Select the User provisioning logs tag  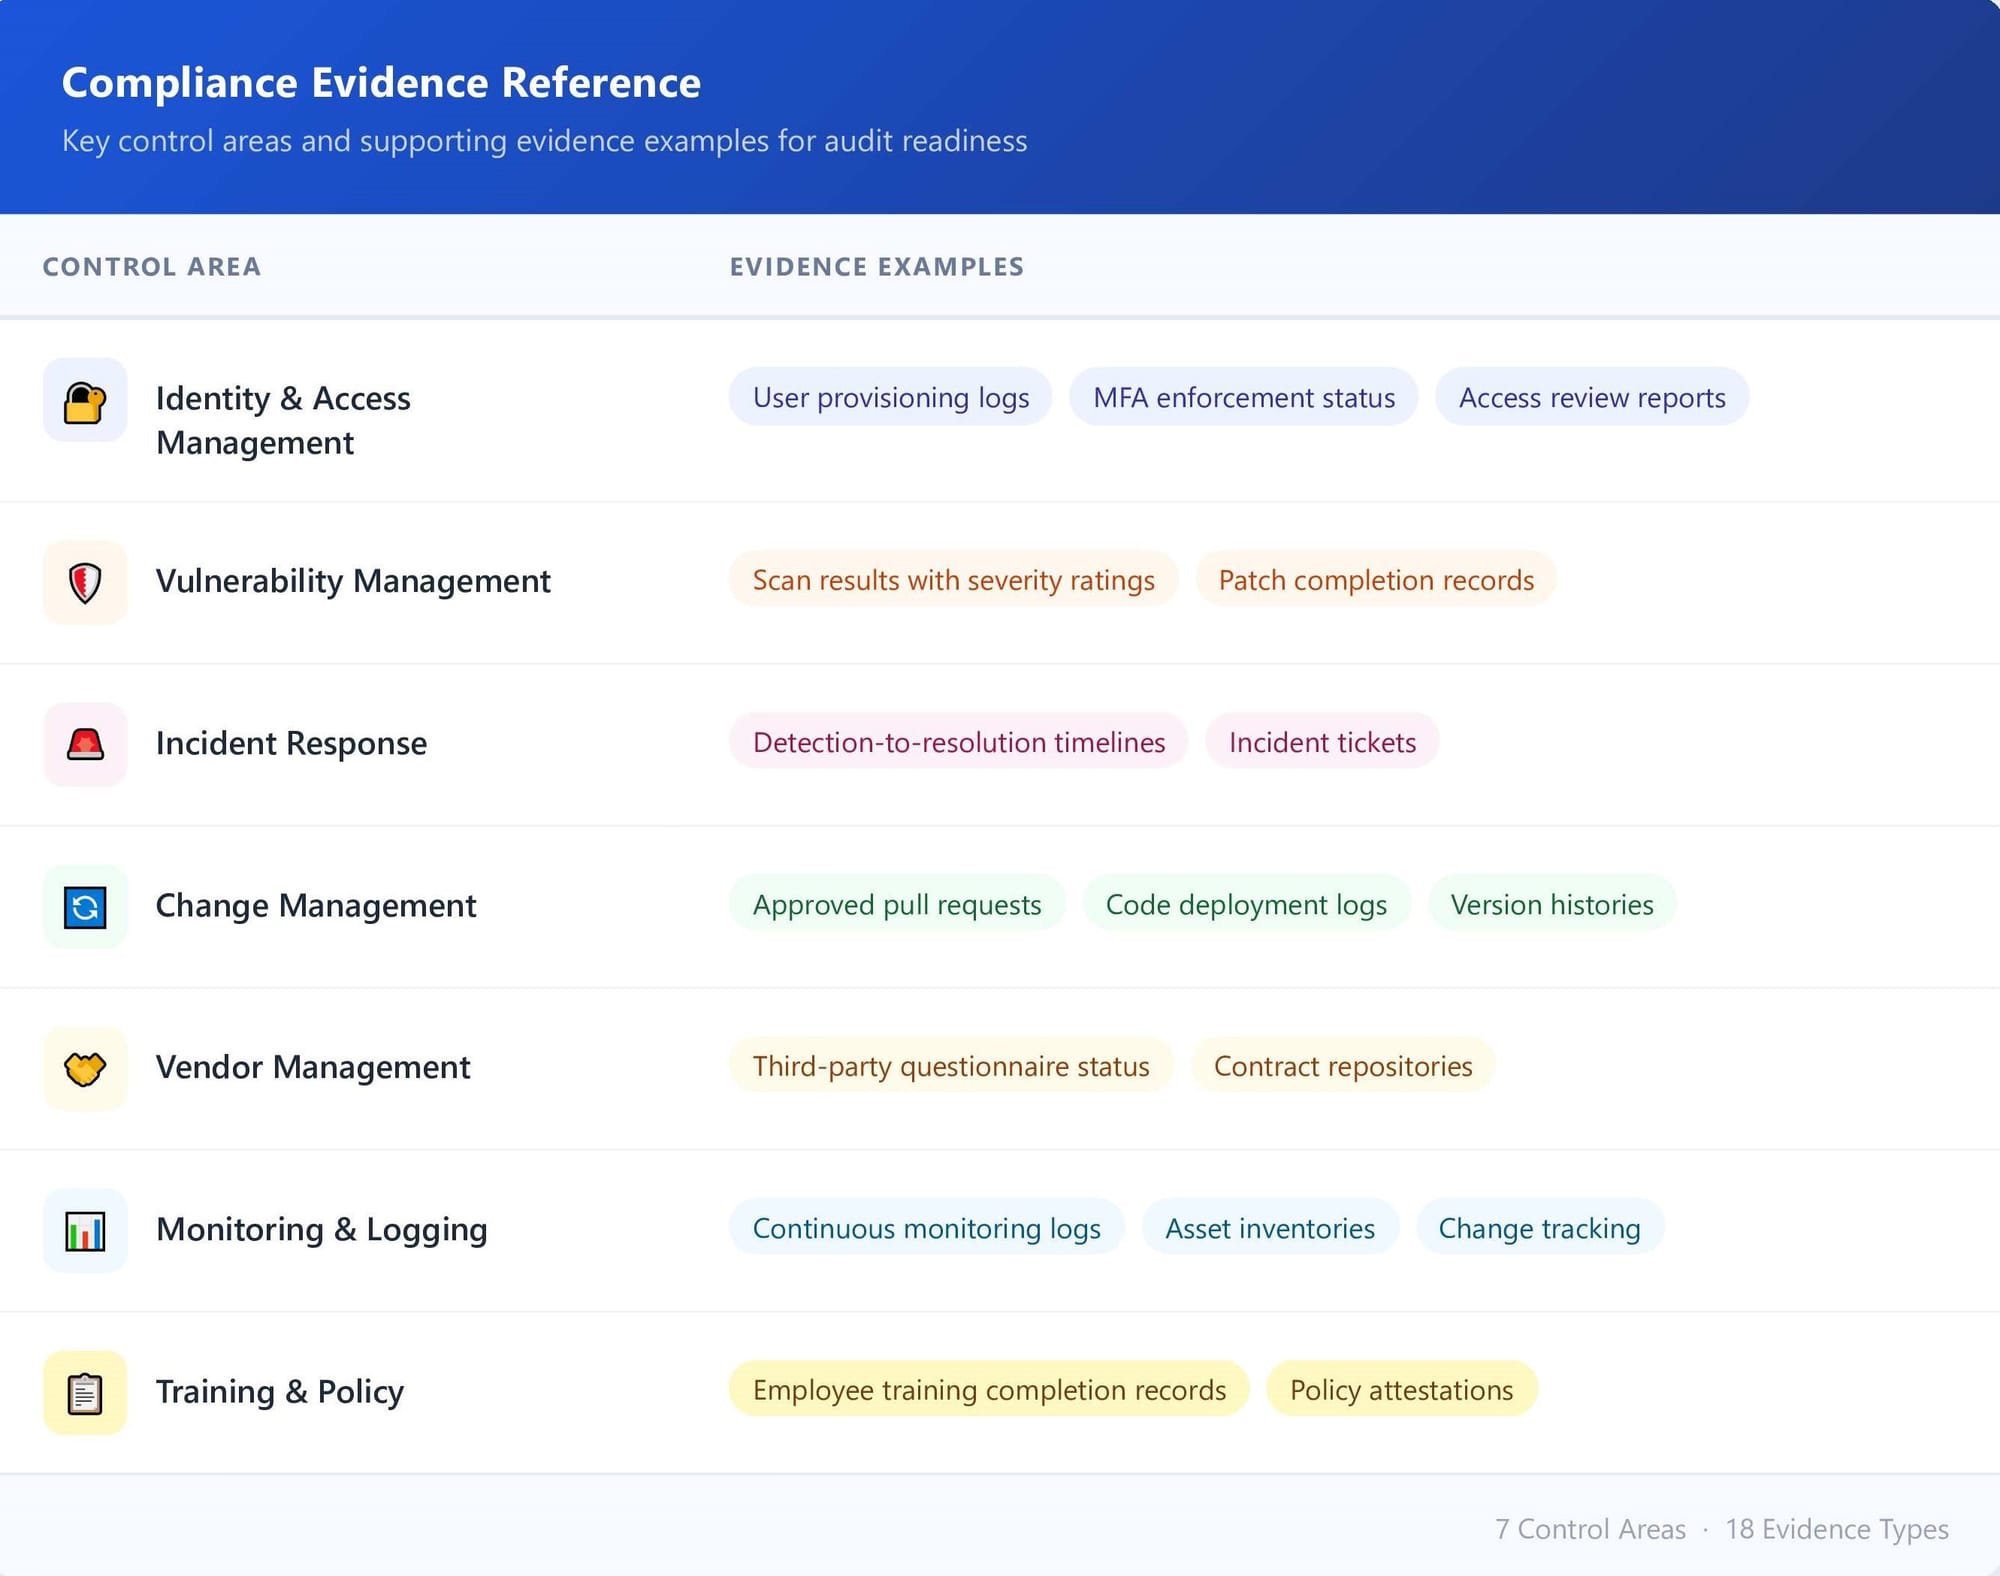(890, 398)
